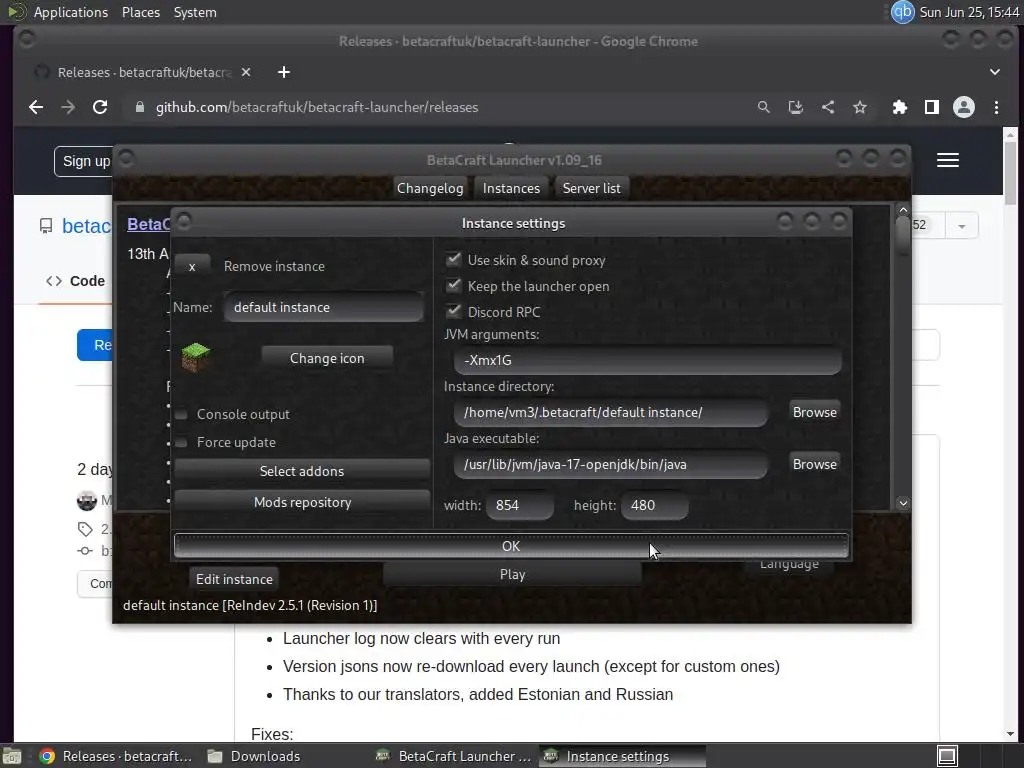
Task: Open the System menu
Action: (x=195, y=12)
